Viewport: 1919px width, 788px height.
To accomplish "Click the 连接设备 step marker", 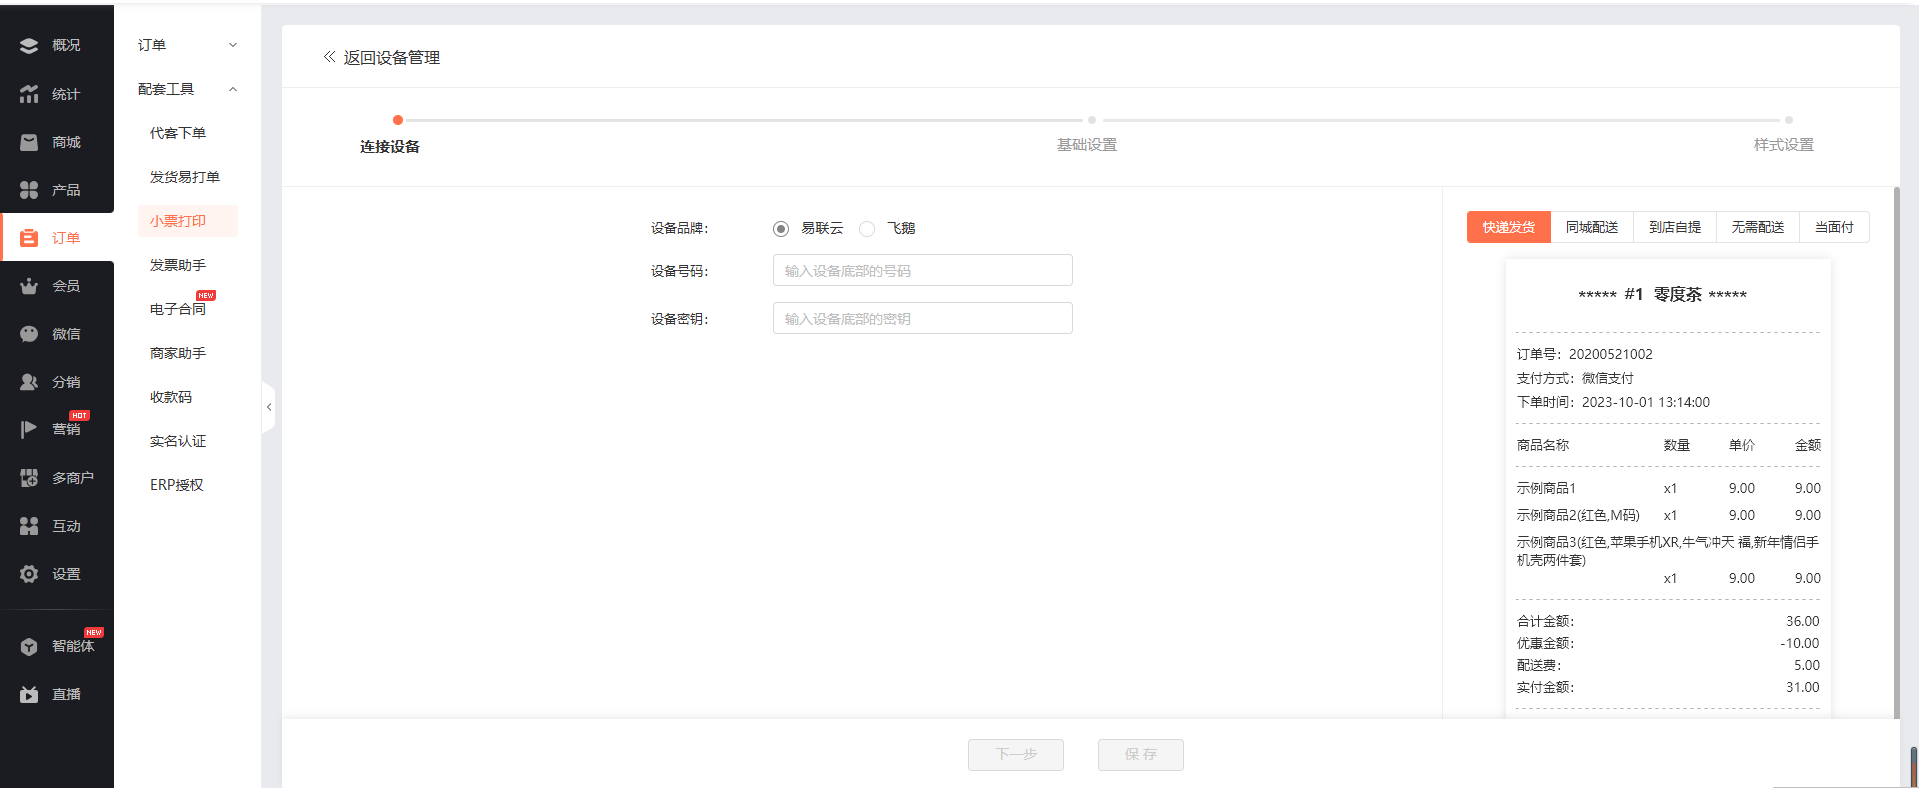I will [398, 120].
